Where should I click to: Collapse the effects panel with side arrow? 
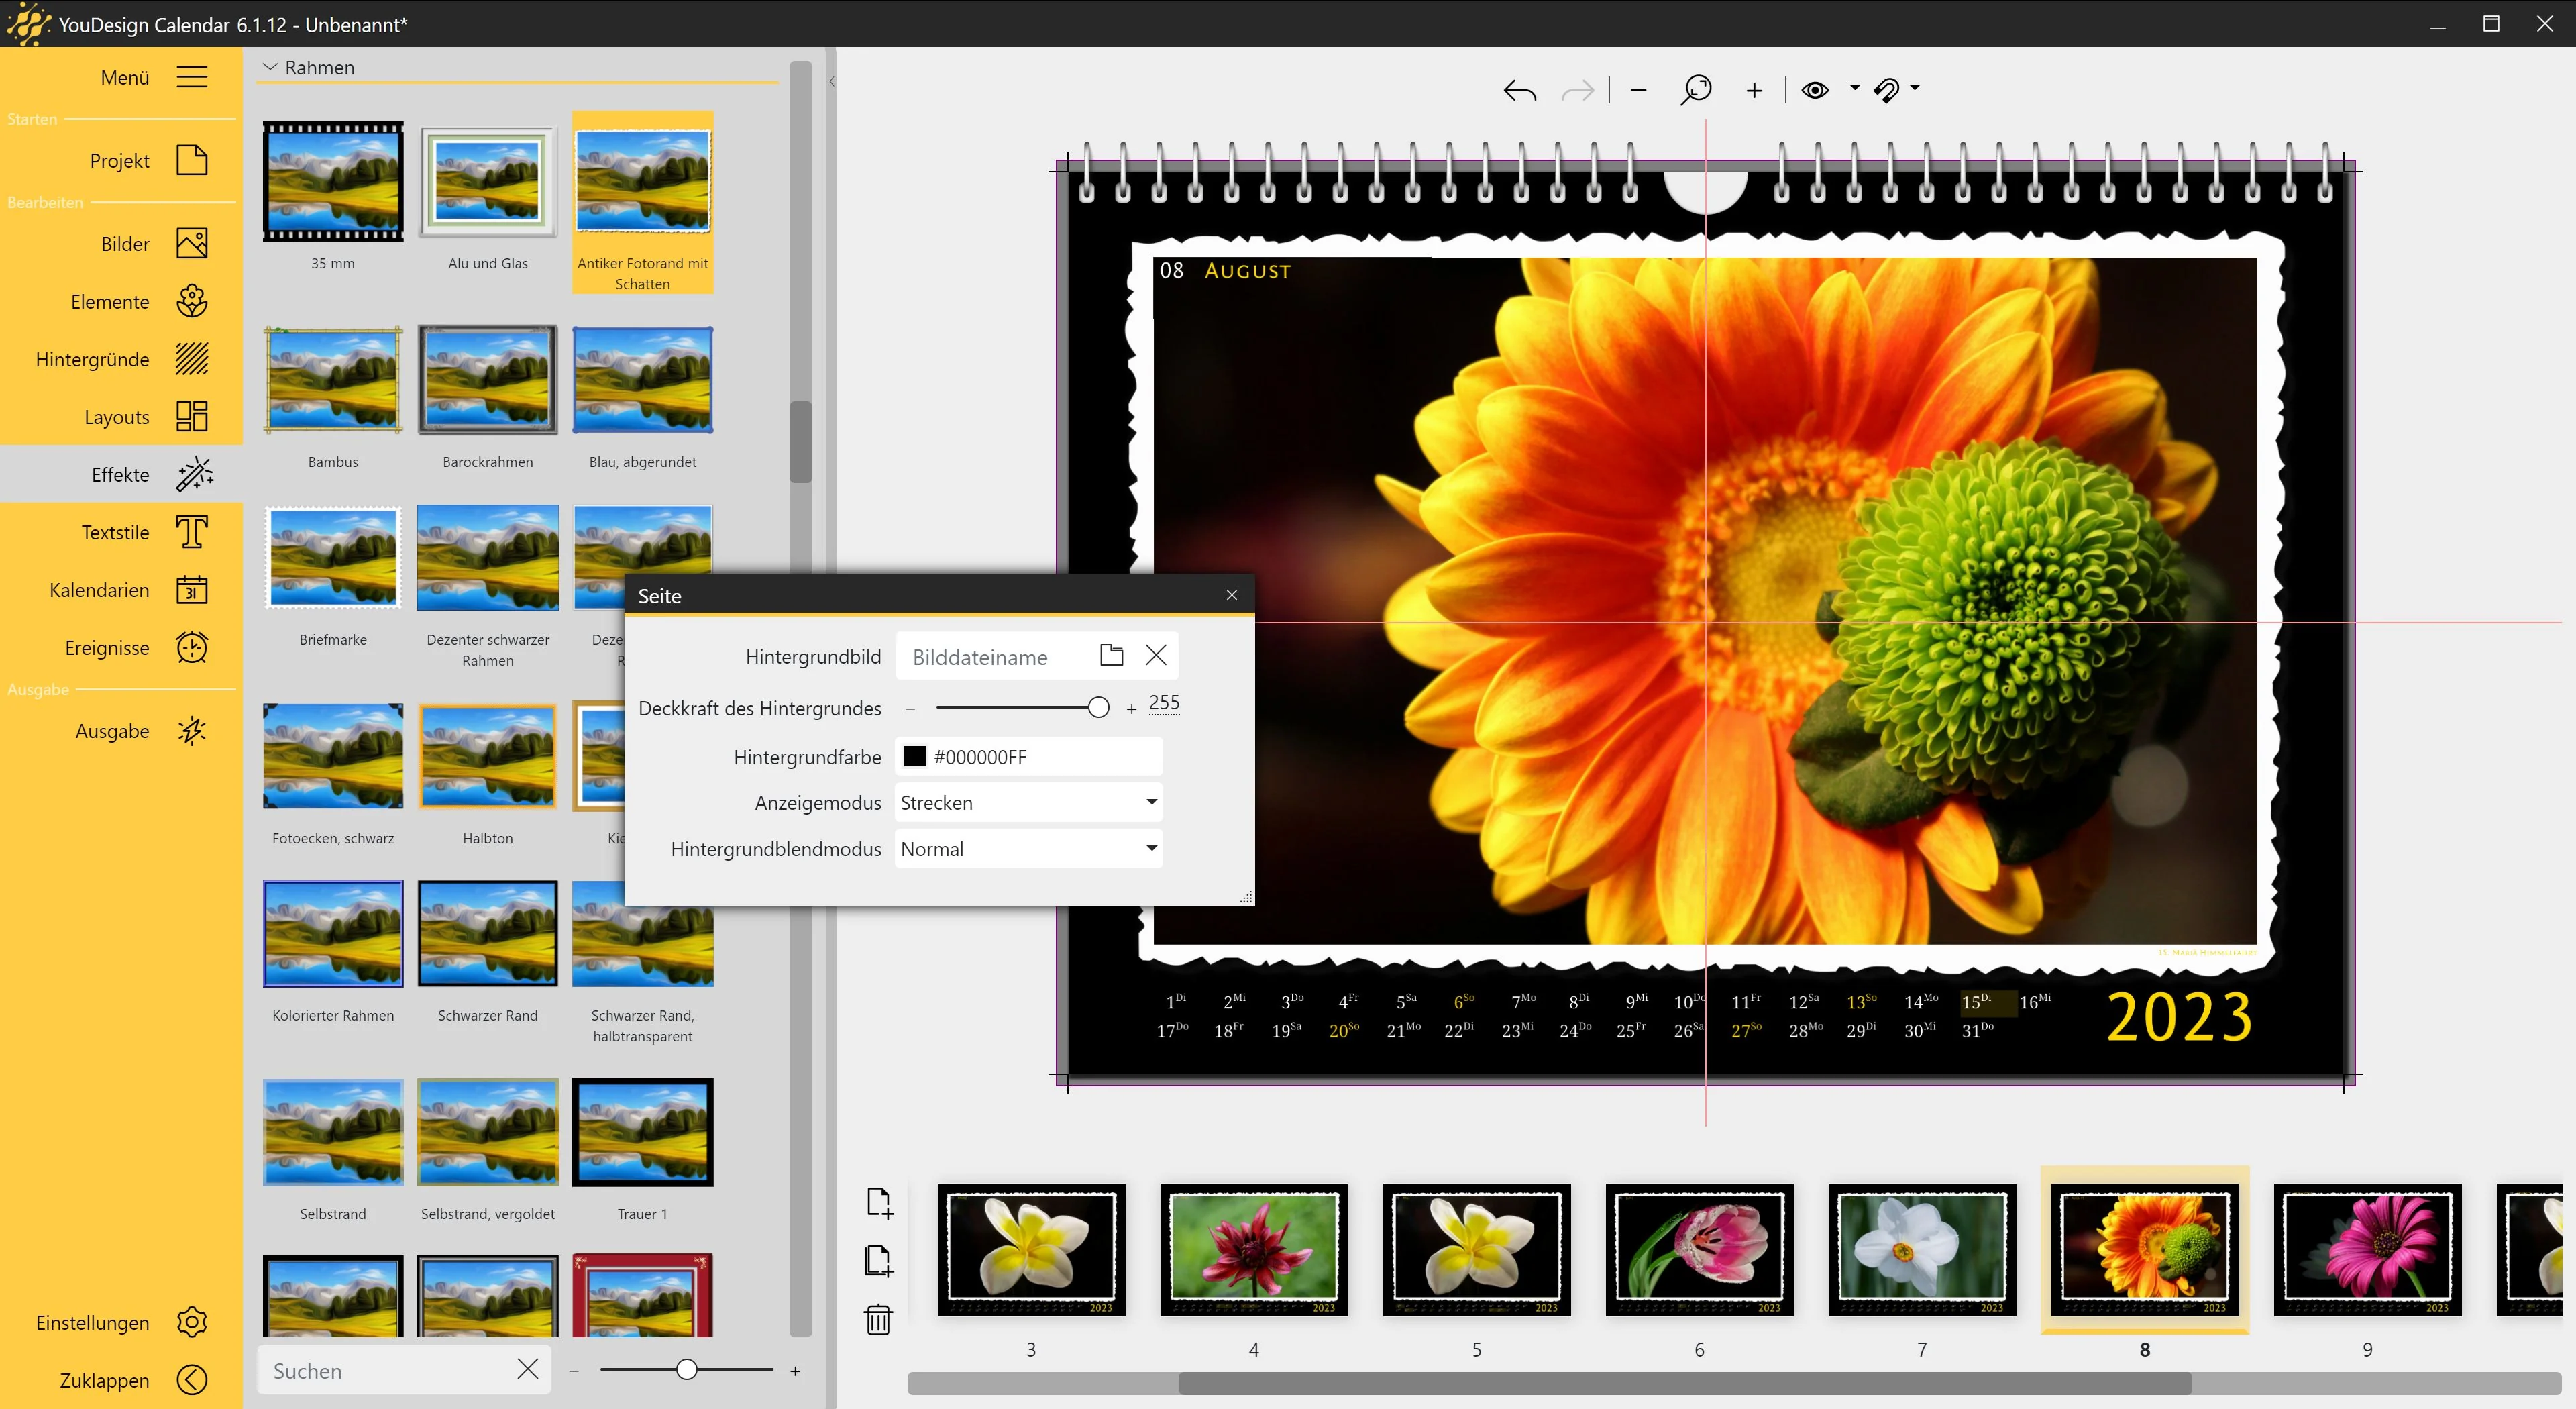[x=832, y=81]
